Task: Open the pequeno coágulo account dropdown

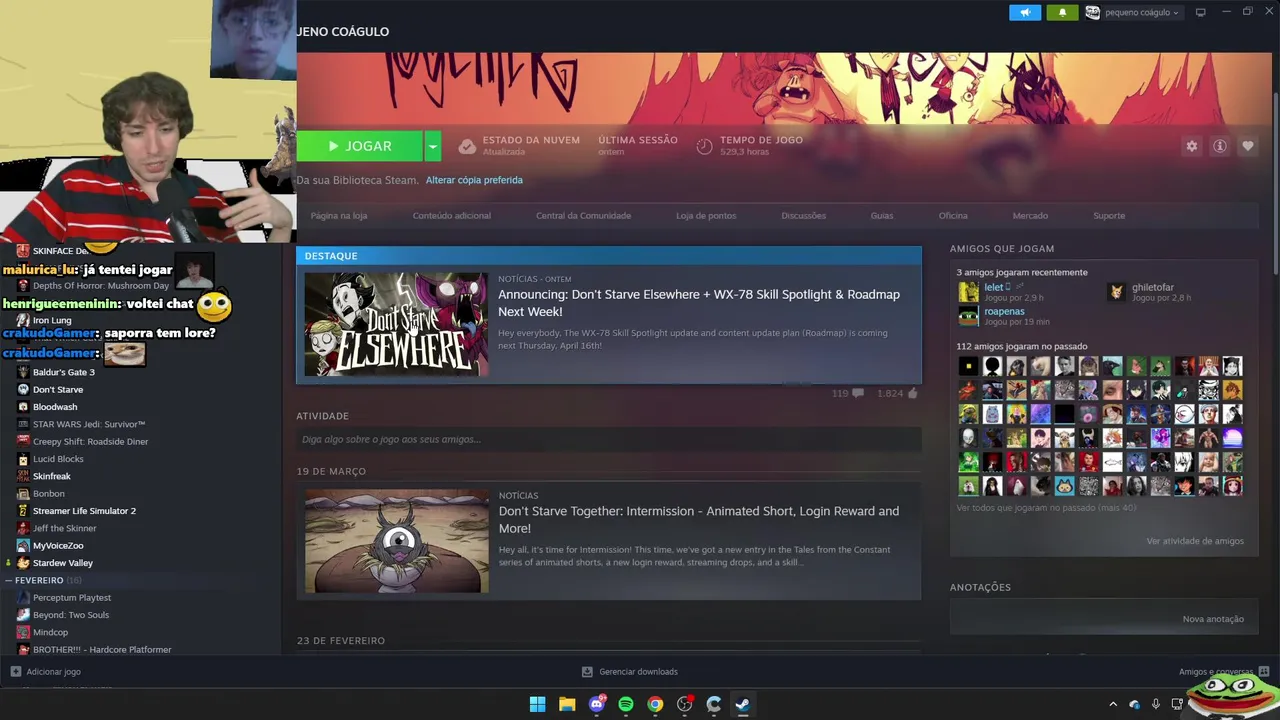Action: point(1132,13)
